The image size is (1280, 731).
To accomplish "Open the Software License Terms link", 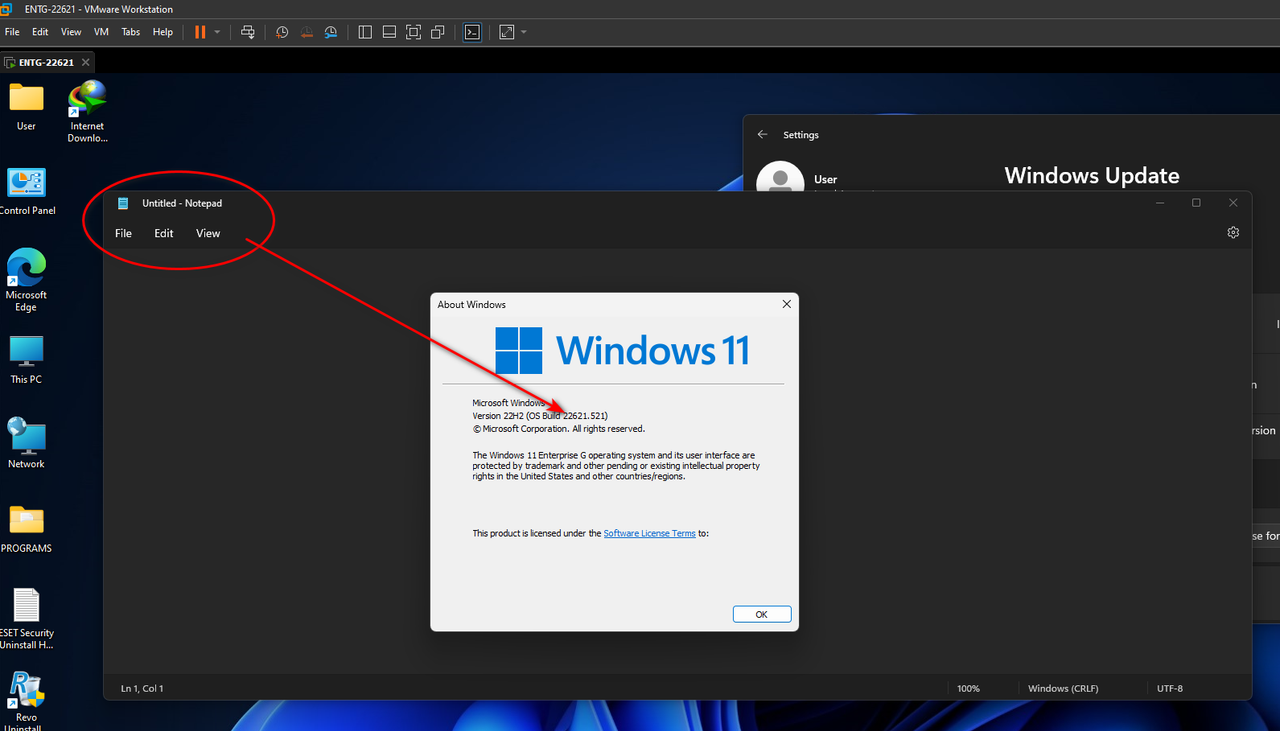I will (649, 533).
